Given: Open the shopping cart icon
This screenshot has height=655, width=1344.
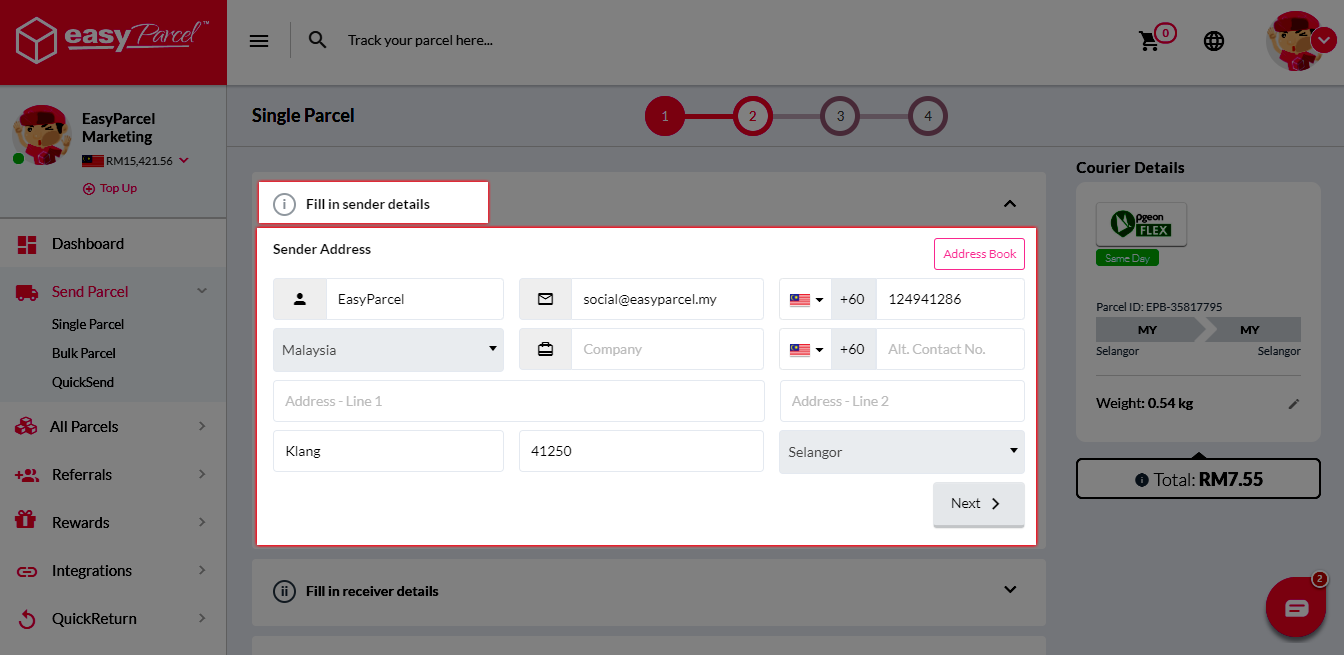Looking at the screenshot, I should pyautogui.click(x=1150, y=41).
